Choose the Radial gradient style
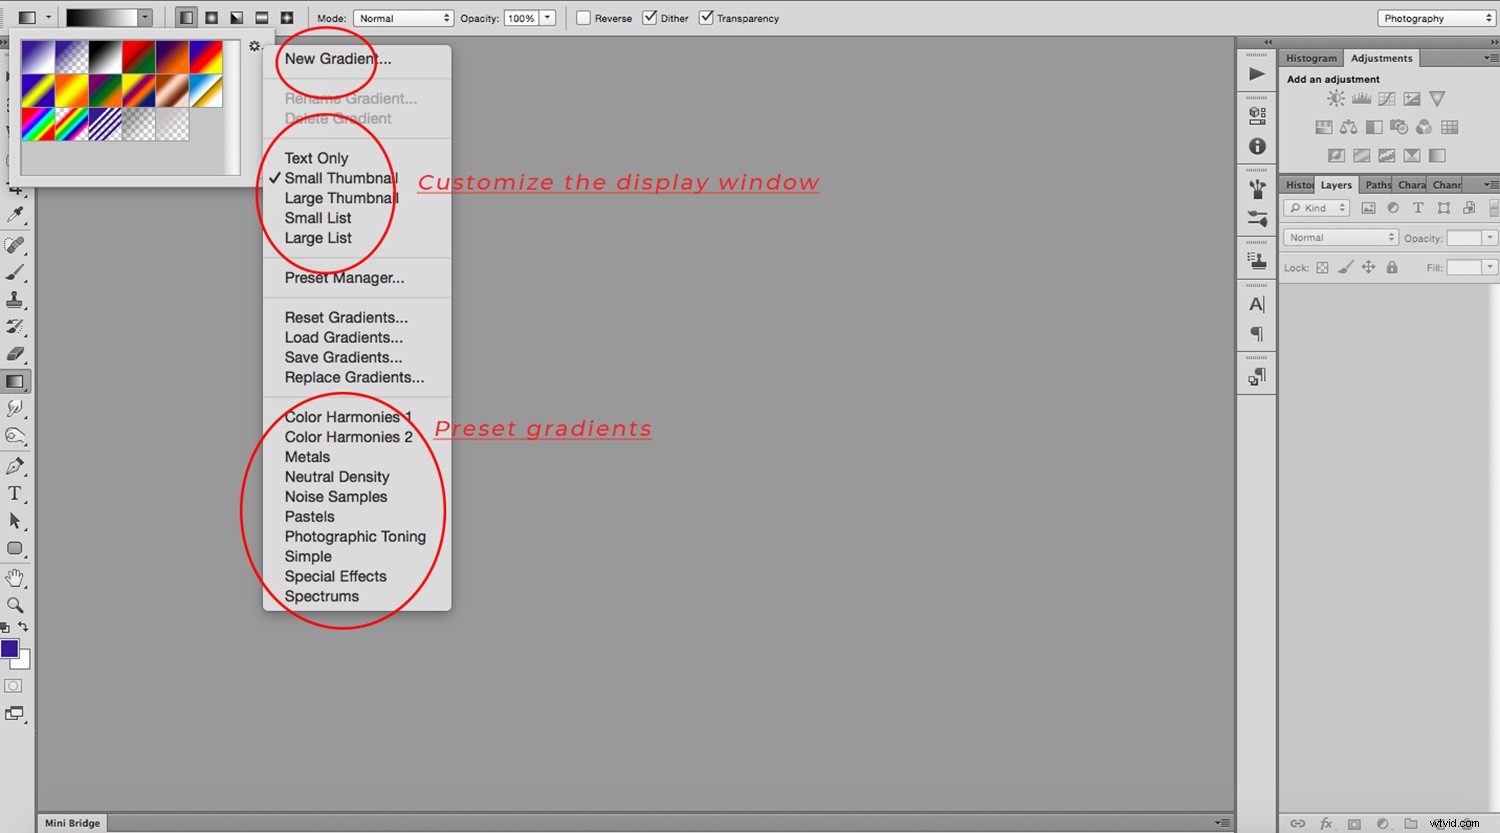This screenshot has height=833, width=1500. [x=211, y=18]
